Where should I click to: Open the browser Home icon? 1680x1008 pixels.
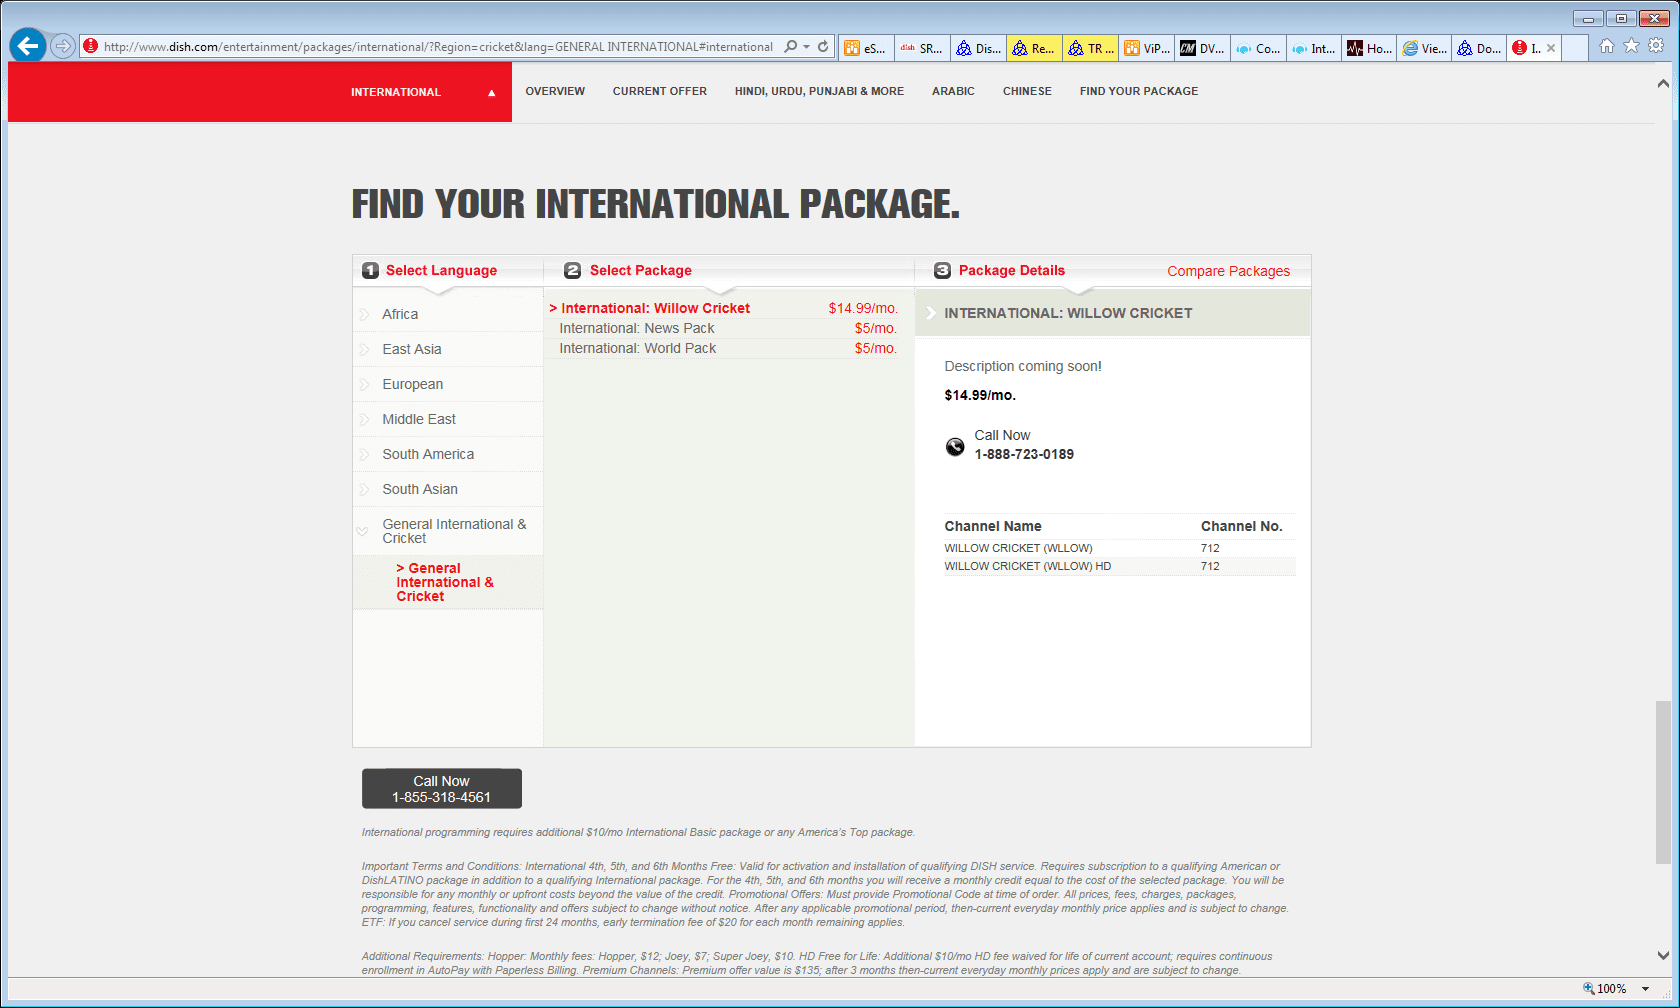pos(1607,46)
